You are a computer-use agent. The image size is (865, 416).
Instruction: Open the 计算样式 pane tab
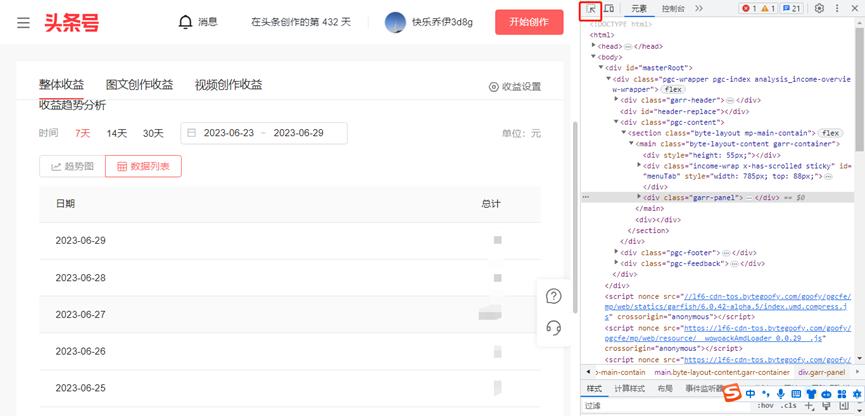pyautogui.click(x=629, y=388)
